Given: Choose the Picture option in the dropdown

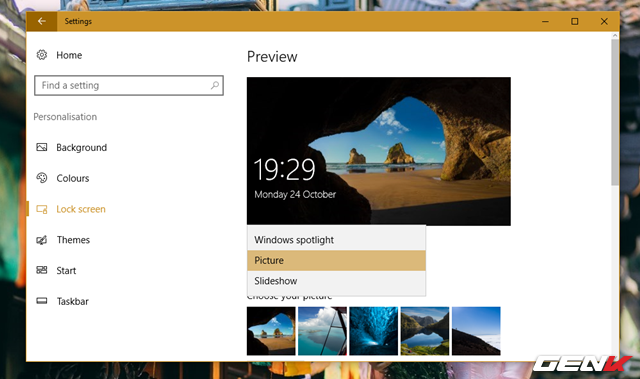Looking at the screenshot, I should [x=336, y=260].
